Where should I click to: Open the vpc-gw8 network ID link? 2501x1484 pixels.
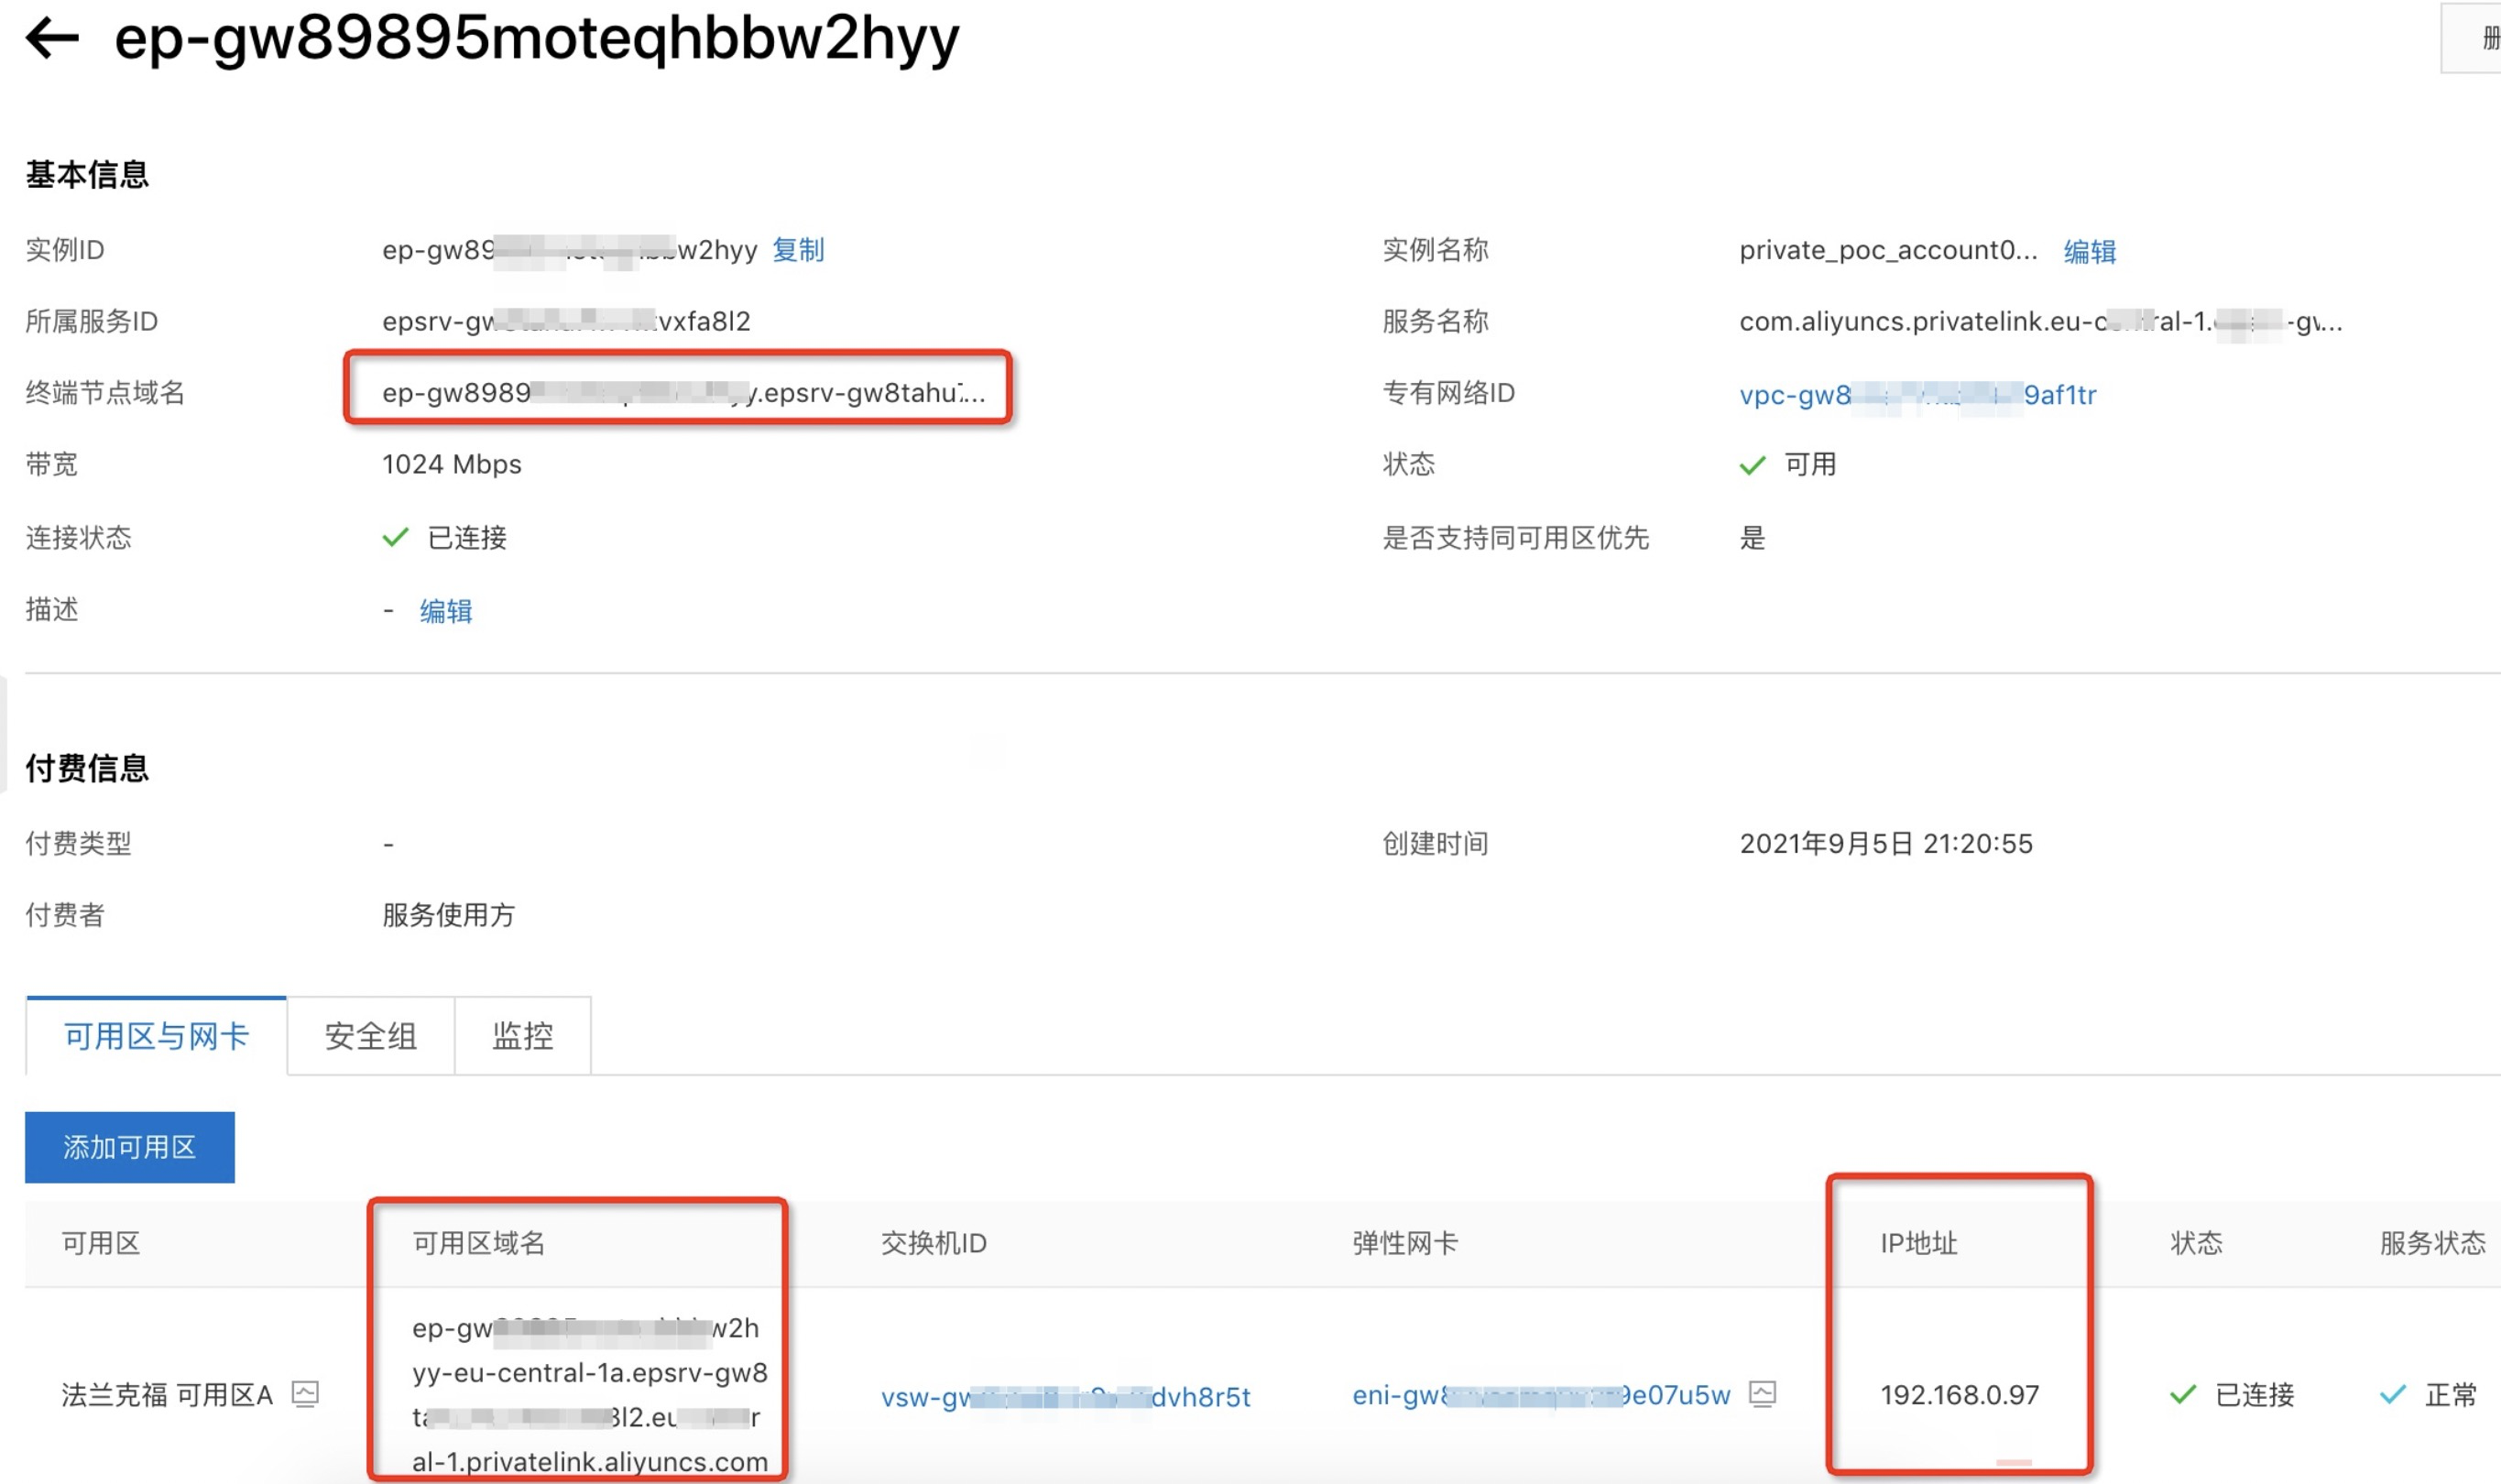(x=1917, y=395)
